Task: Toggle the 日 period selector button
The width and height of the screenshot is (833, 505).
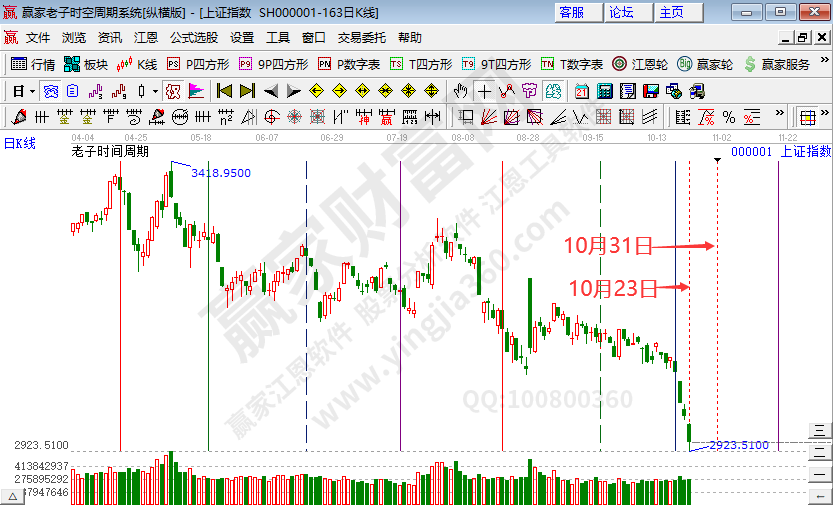Action: click(17, 91)
